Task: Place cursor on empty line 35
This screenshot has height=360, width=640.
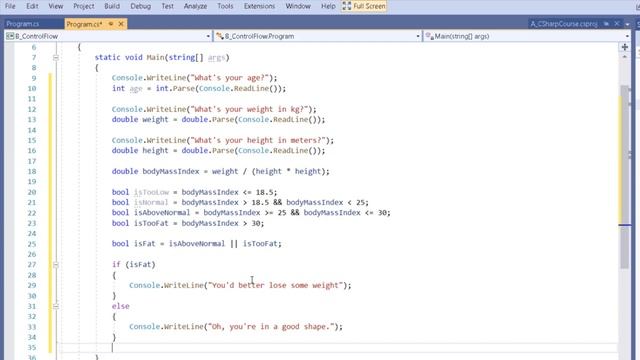Action: [x=337, y=348]
